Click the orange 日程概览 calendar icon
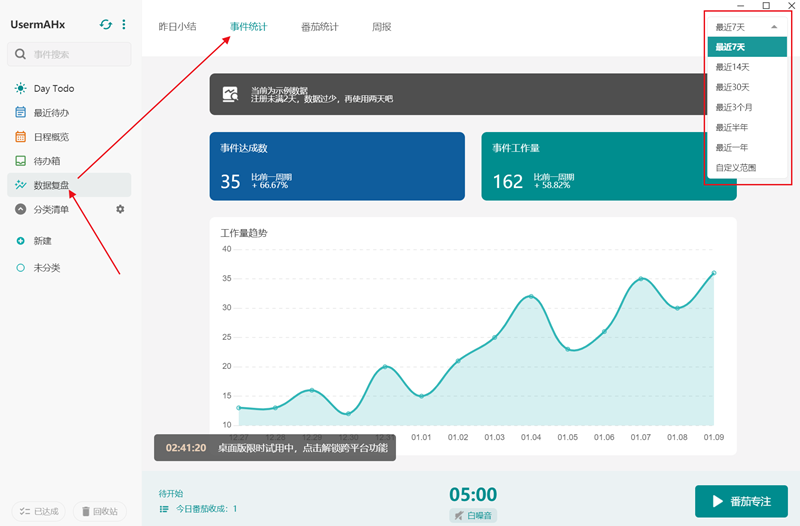Screen dimensions: 800x526 click(x=20, y=136)
